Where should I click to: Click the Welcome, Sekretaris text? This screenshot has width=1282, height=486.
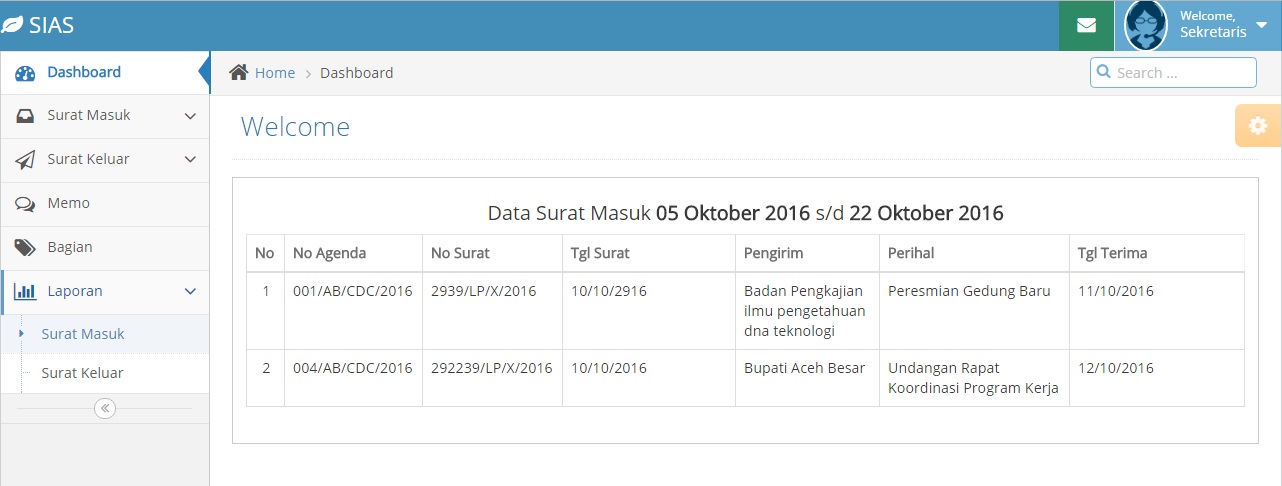1213,24
